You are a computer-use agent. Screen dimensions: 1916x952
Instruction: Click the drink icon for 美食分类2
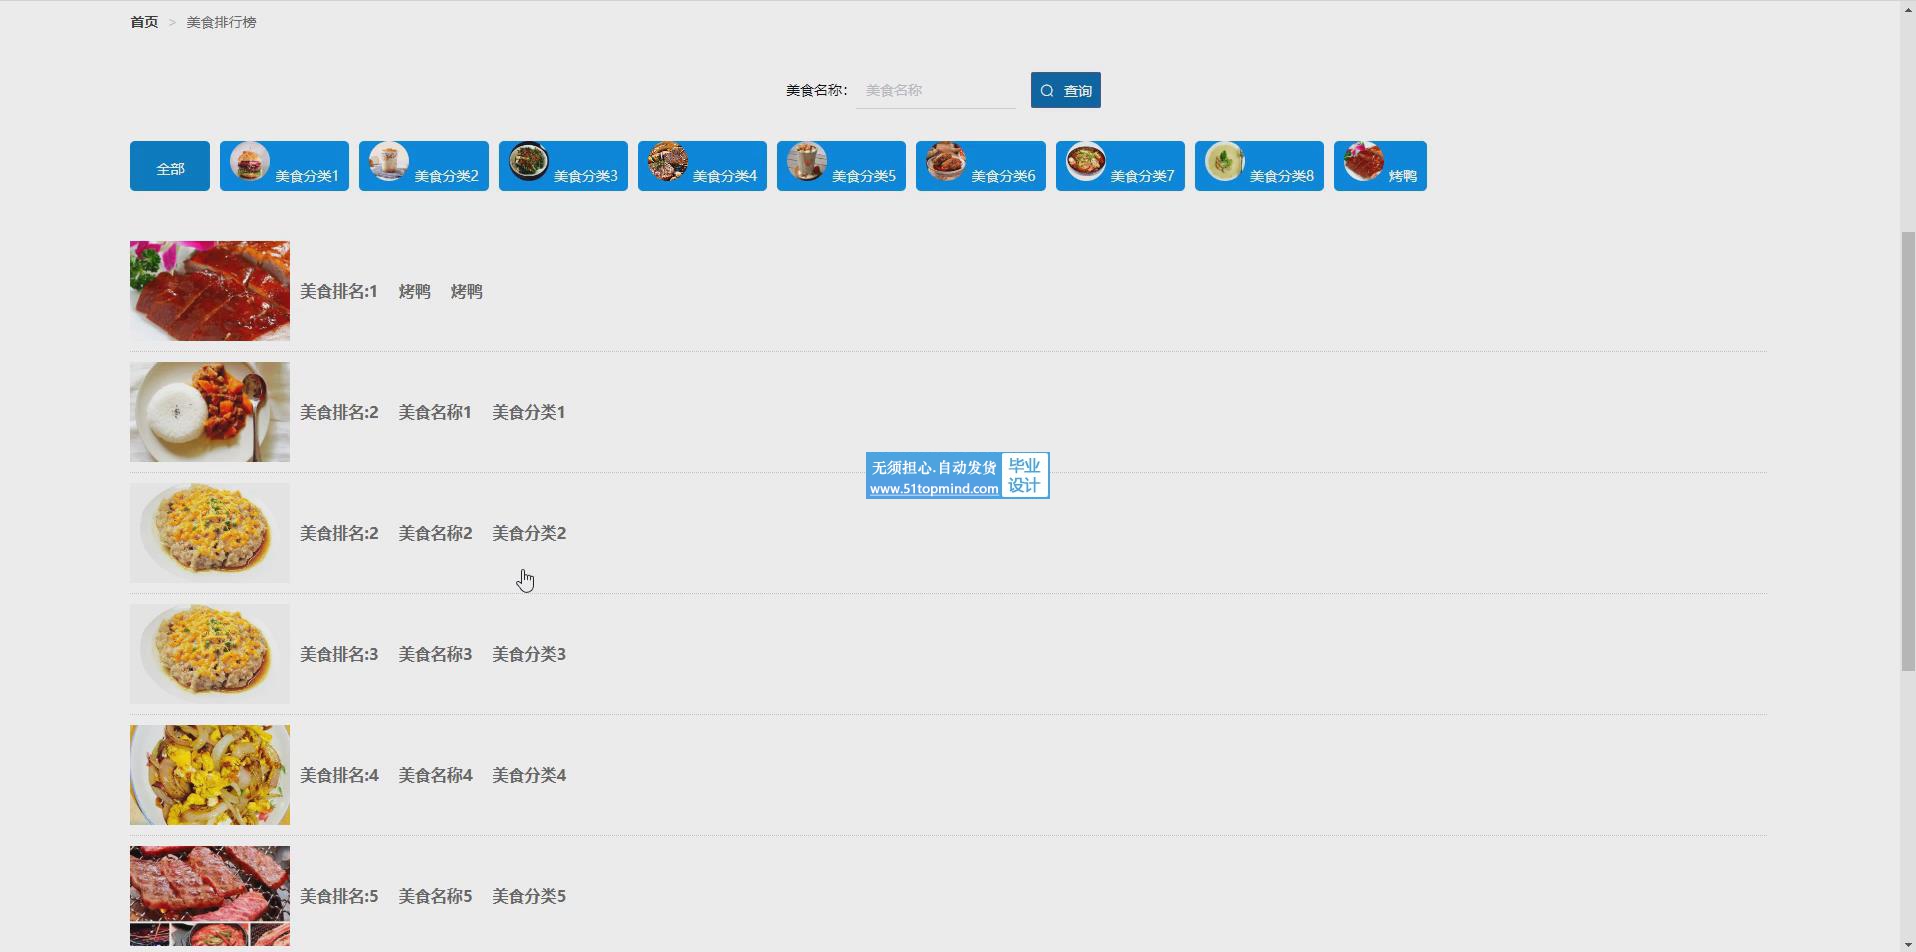[x=389, y=161]
